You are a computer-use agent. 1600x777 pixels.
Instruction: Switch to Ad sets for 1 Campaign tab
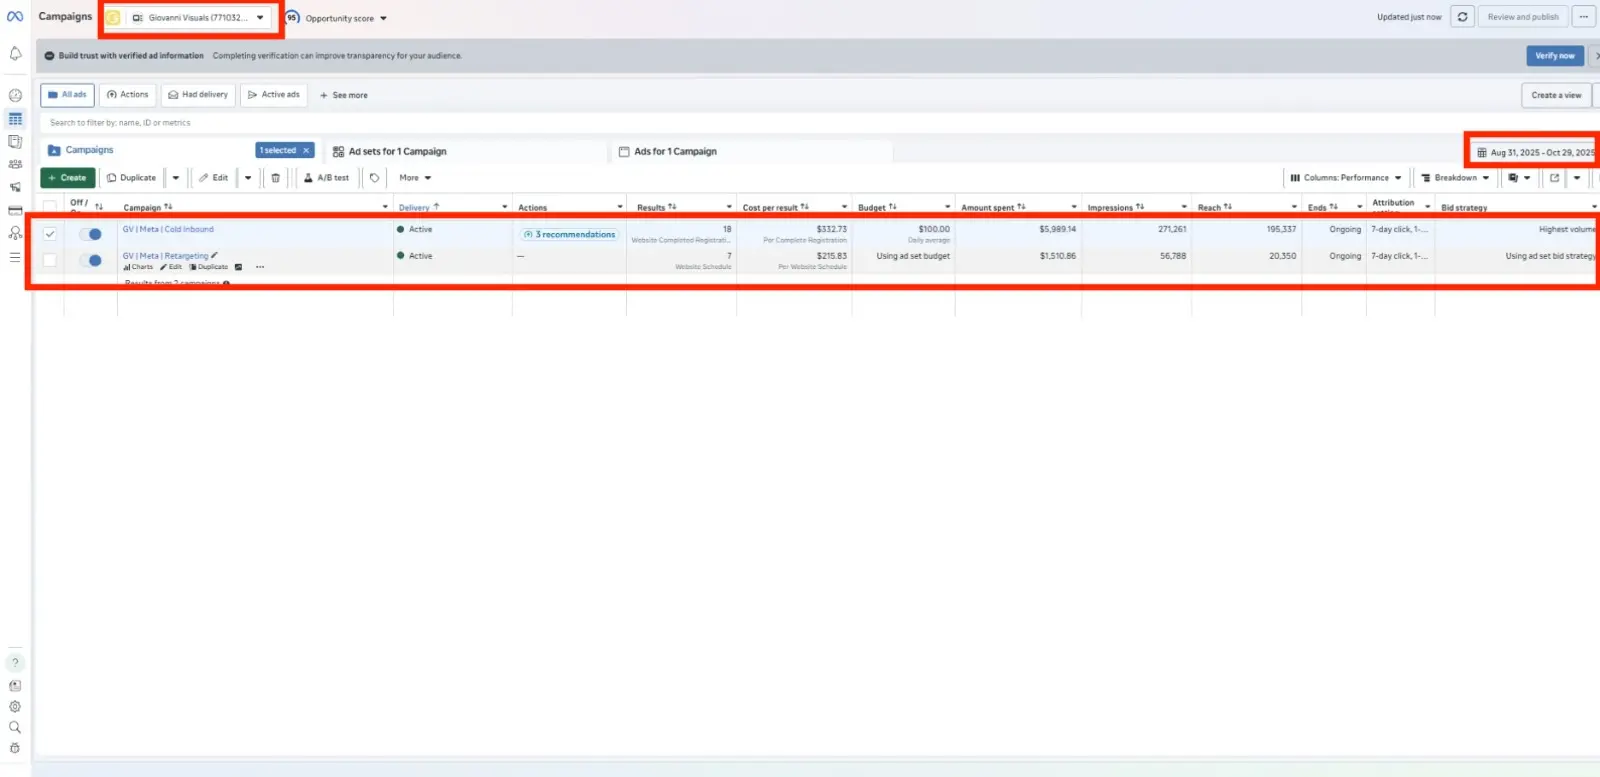point(397,152)
